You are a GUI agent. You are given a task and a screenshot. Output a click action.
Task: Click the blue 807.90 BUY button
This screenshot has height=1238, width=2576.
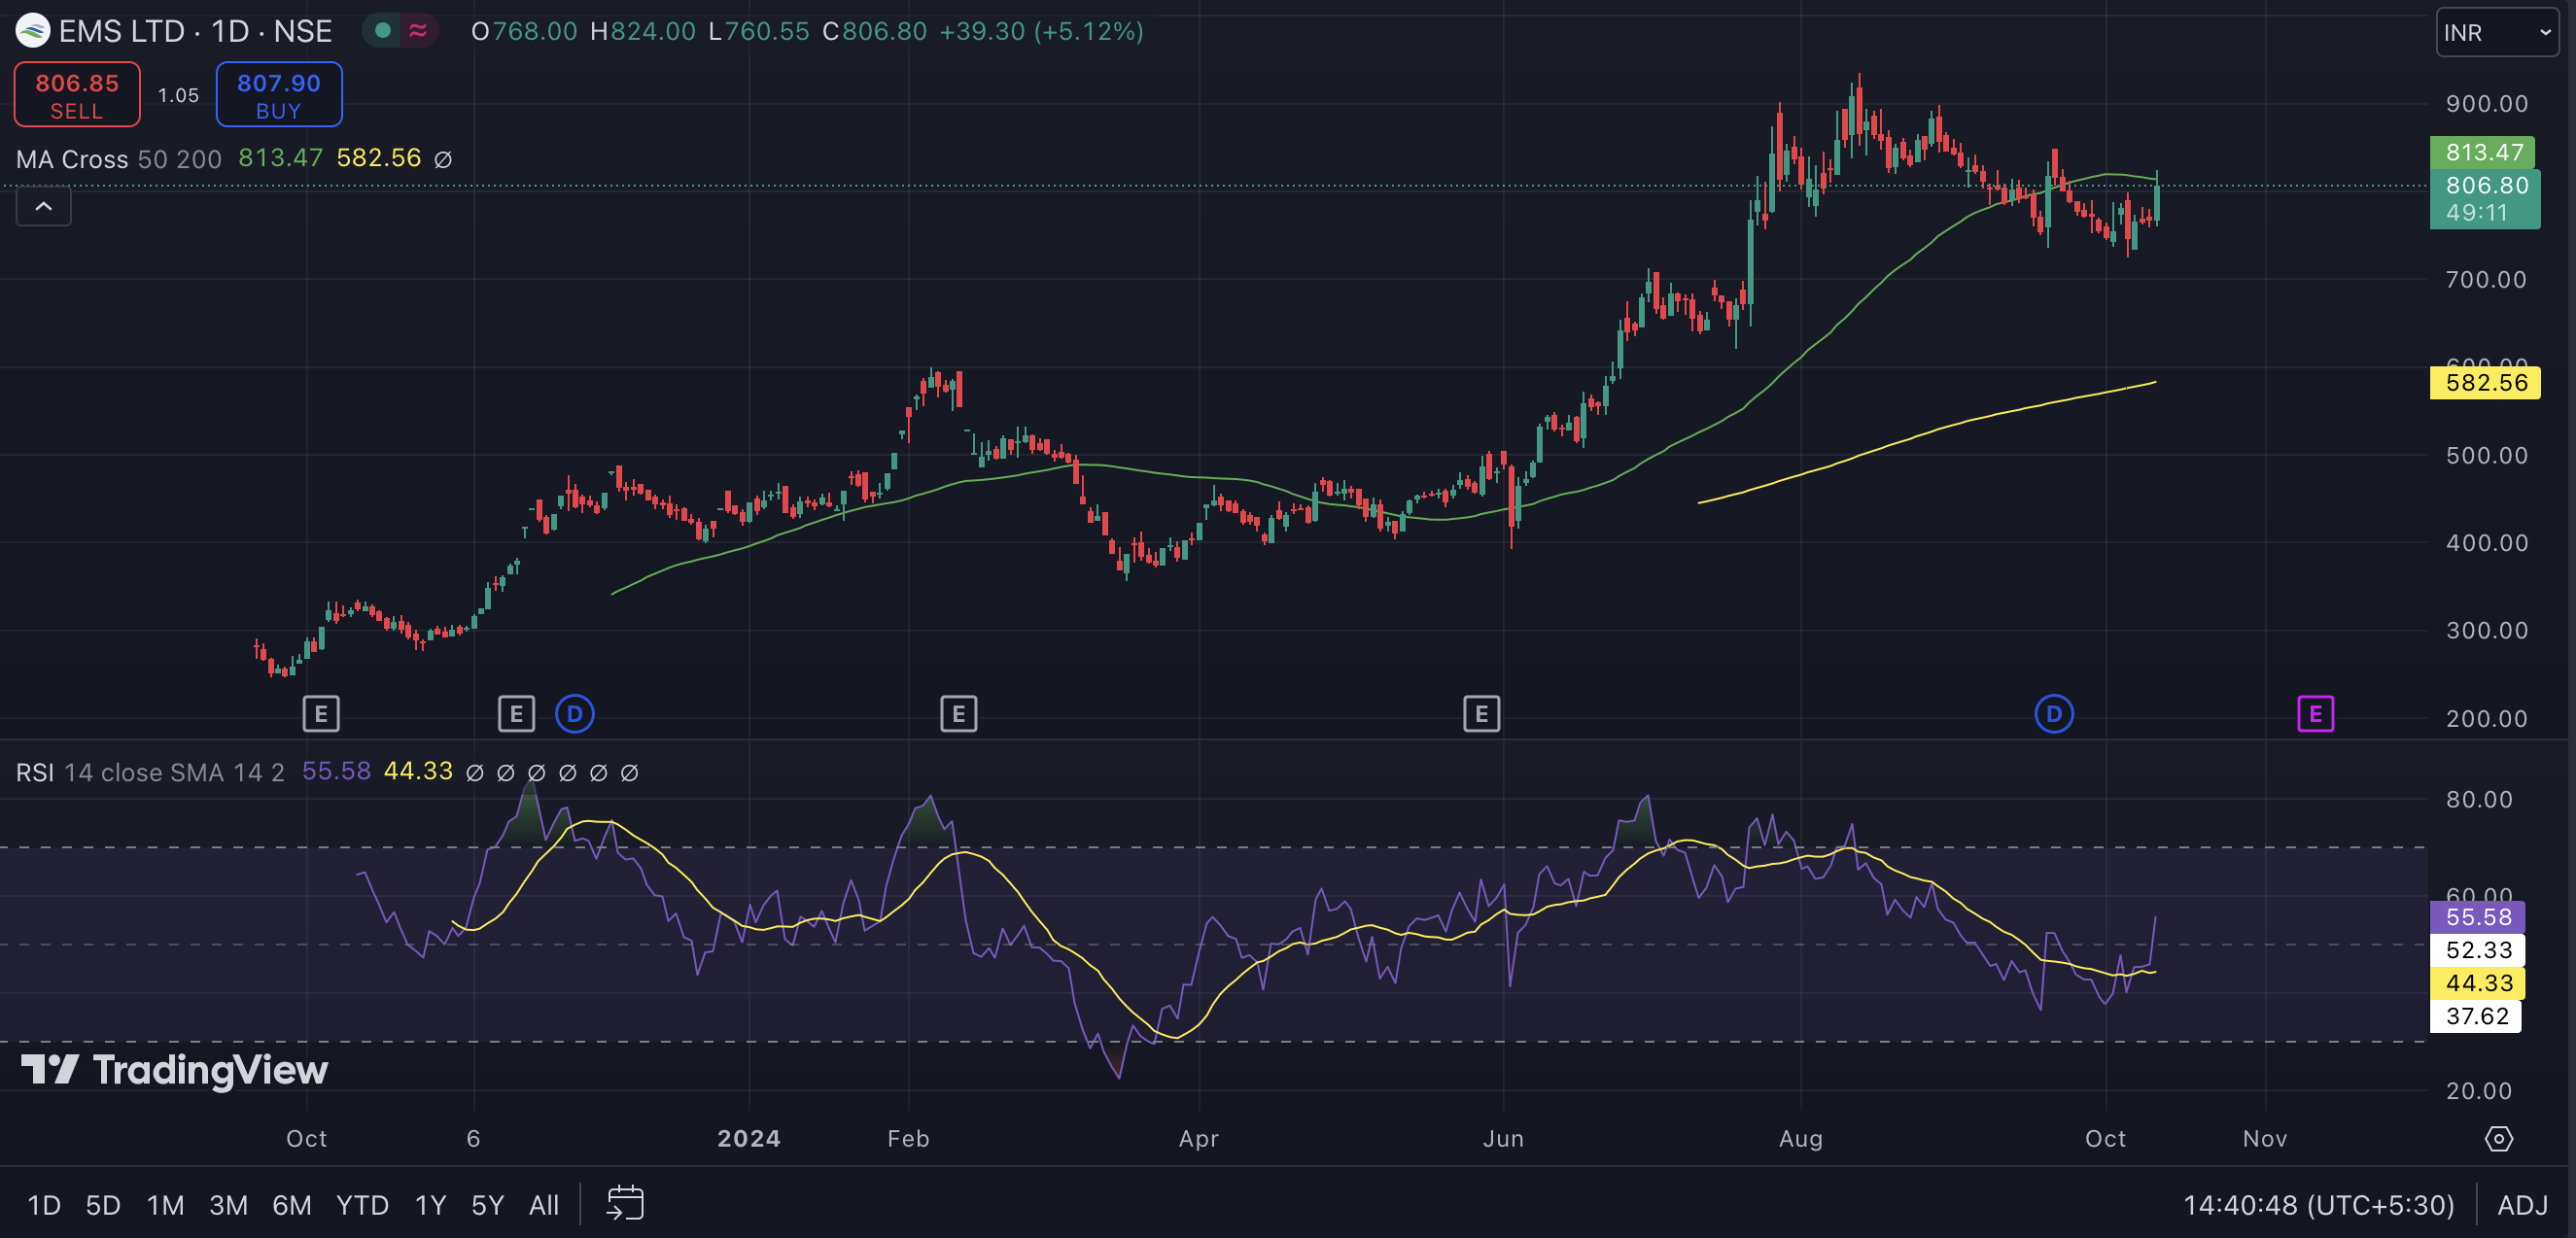(279, 95)
